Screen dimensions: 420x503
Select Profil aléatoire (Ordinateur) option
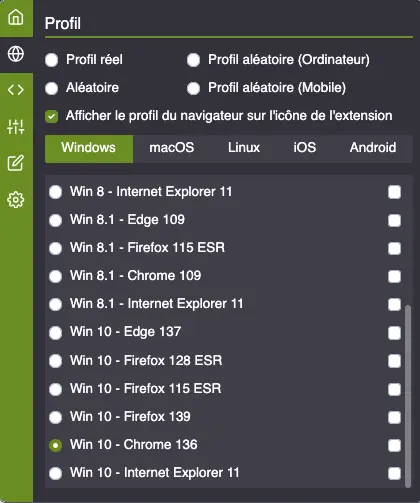coord(193,60)
